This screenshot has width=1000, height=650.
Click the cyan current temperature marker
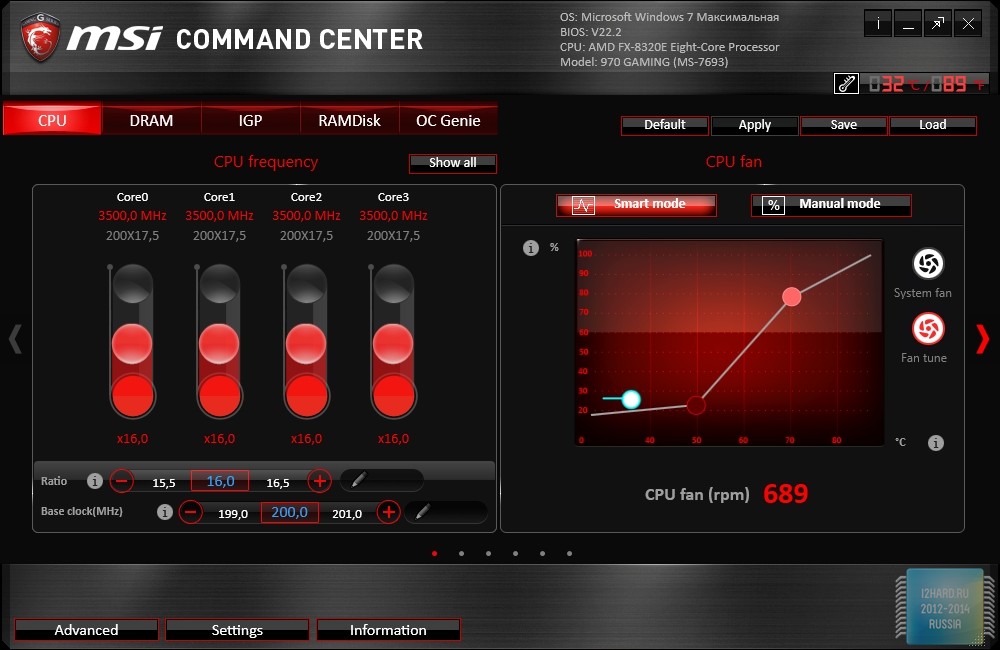point(631,399)
